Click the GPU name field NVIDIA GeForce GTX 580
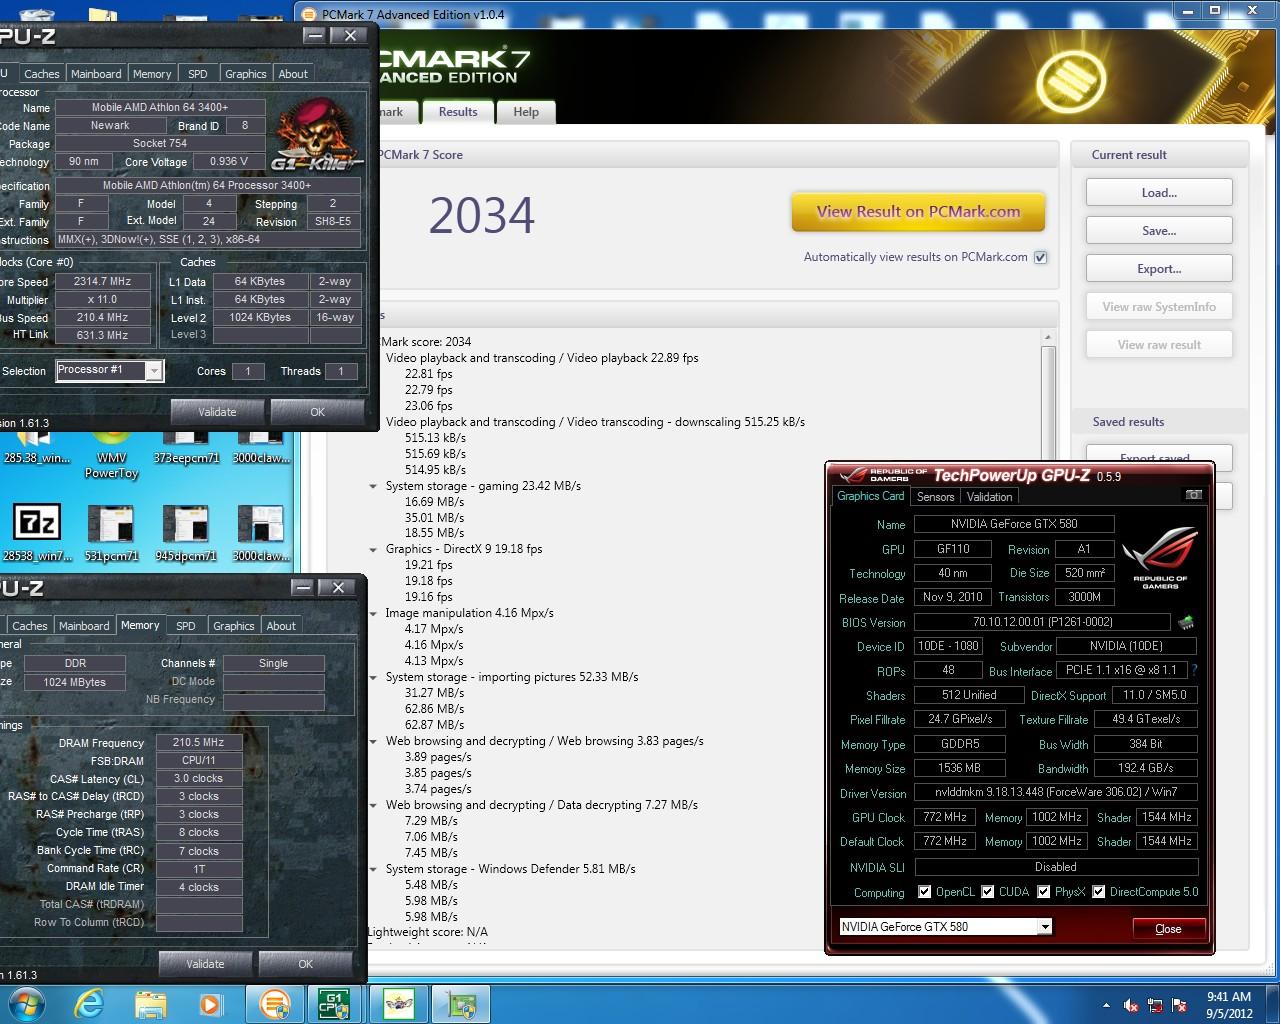 1015,524
